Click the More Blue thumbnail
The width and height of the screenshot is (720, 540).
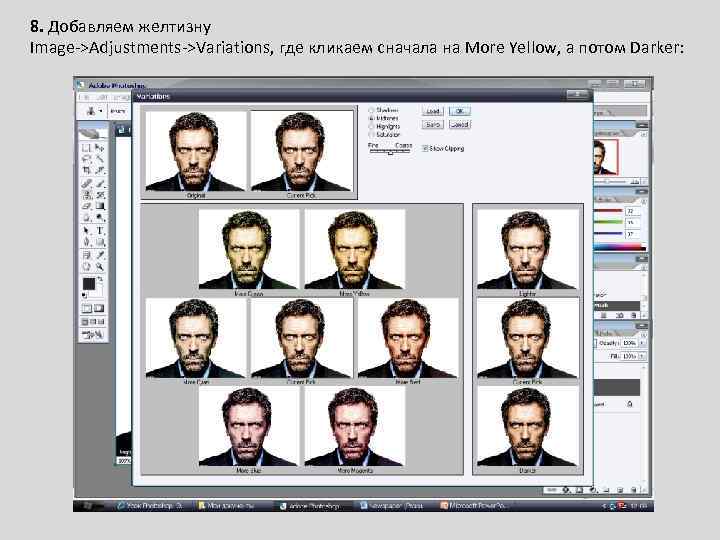coord(249,426)
